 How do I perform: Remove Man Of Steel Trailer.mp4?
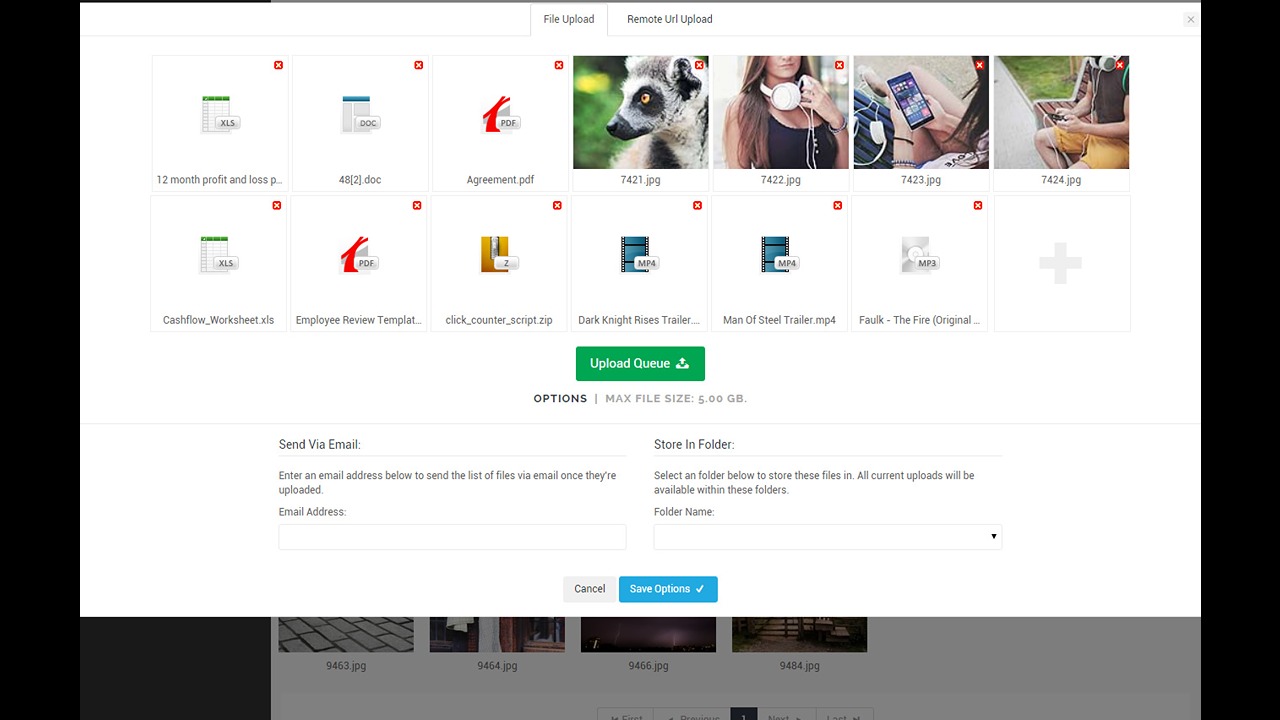pos(837,205)
